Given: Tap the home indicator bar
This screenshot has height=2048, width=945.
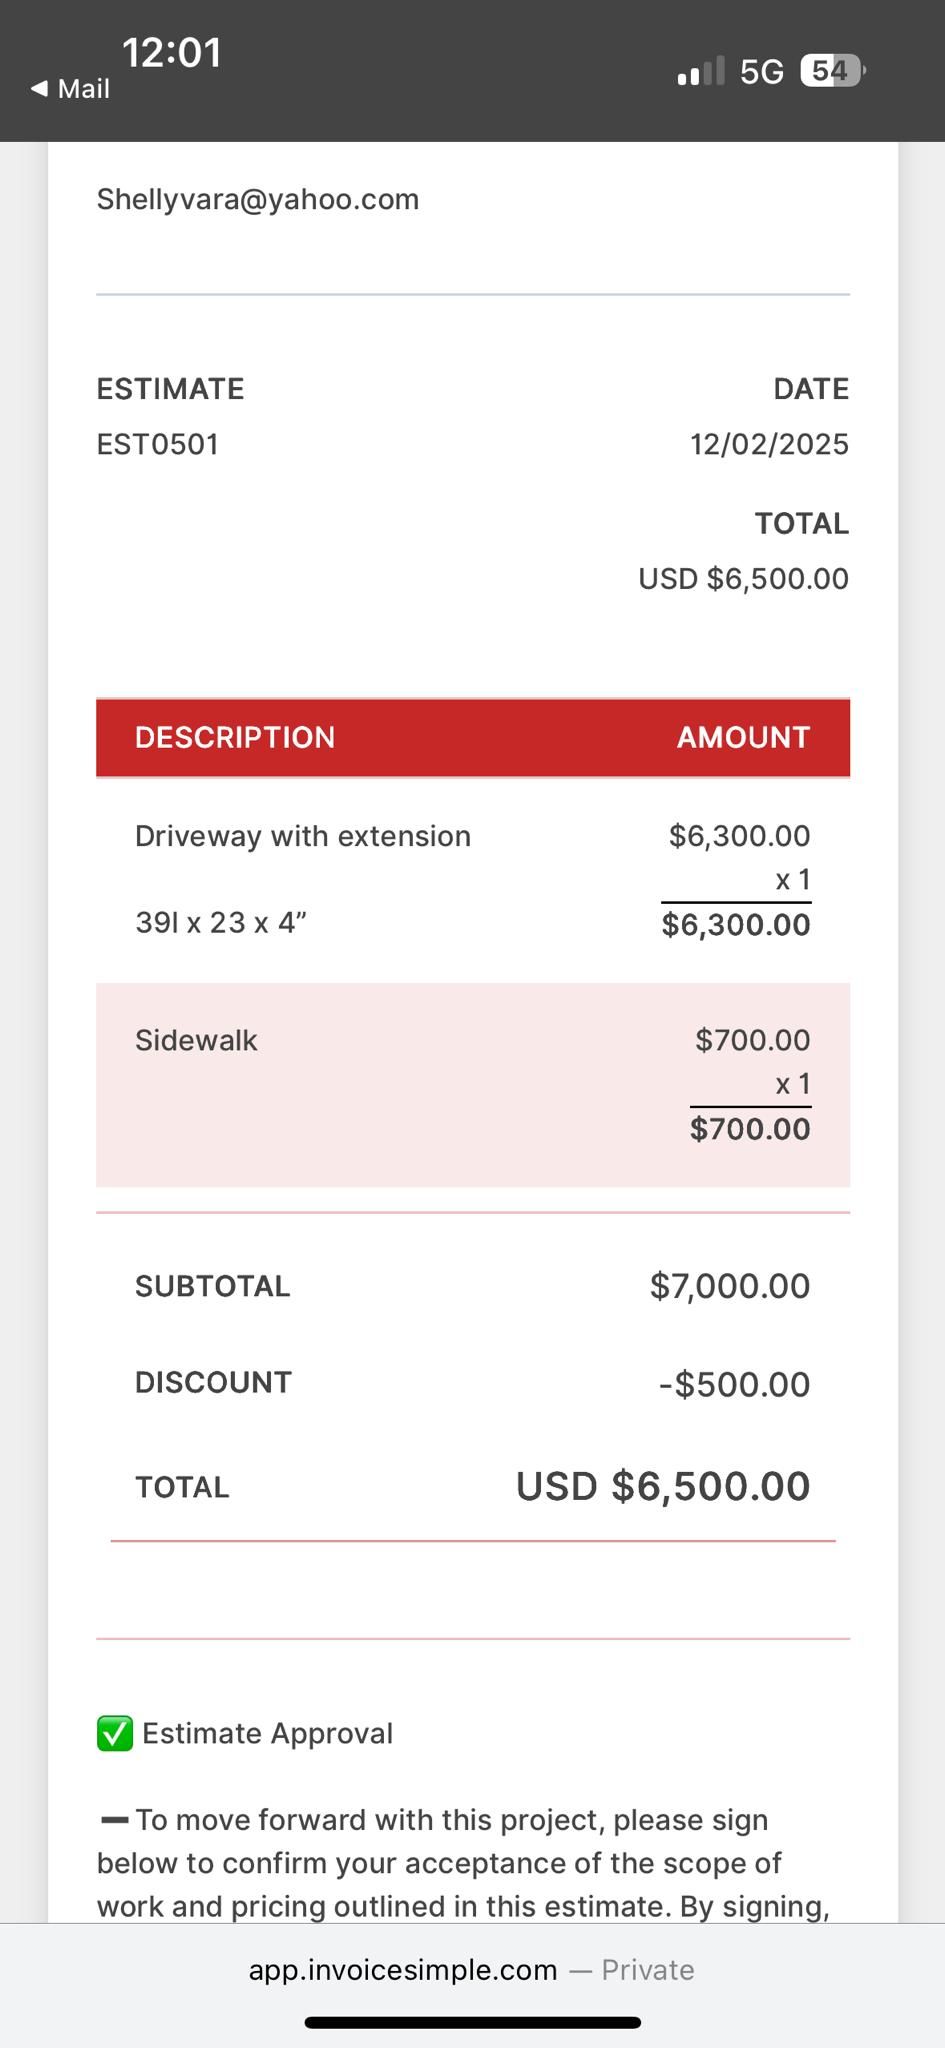Looking at the screenshot, I should 472,2022.
